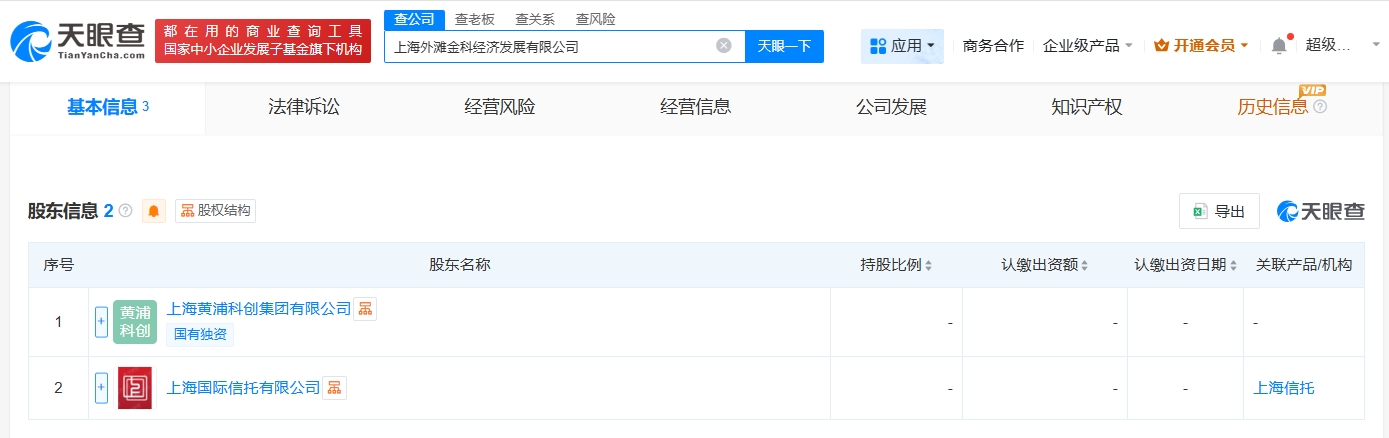The width and height of the screenshot is (1389, 438).
Task: Expand the 上海国际信托 shareholder row
Action: [x=101, y=387]
